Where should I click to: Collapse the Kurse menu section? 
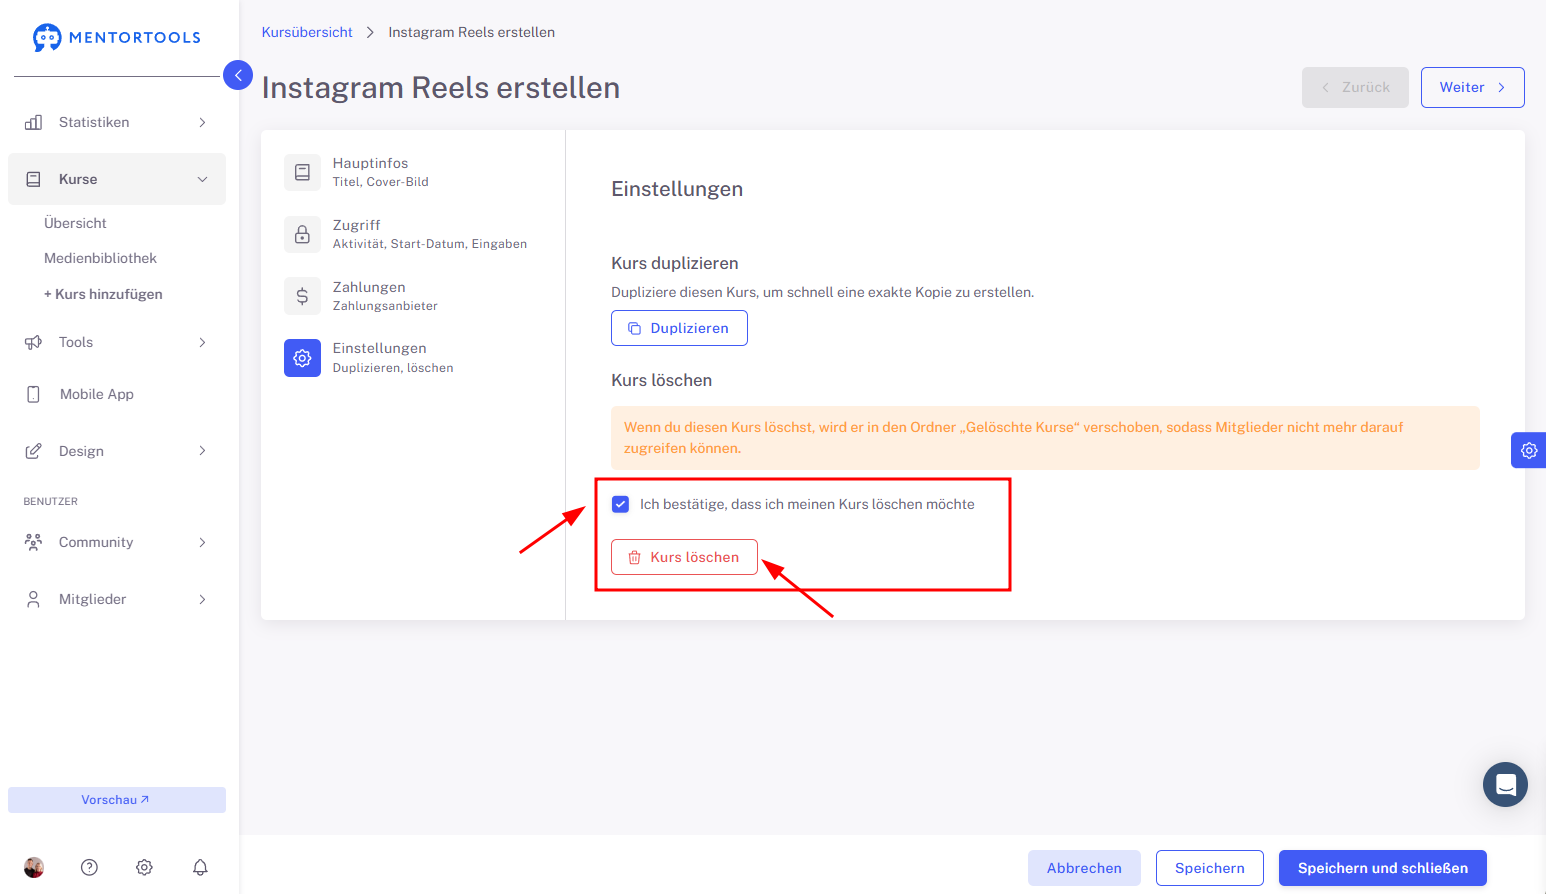pyautogui.click(x=117, y=179)
